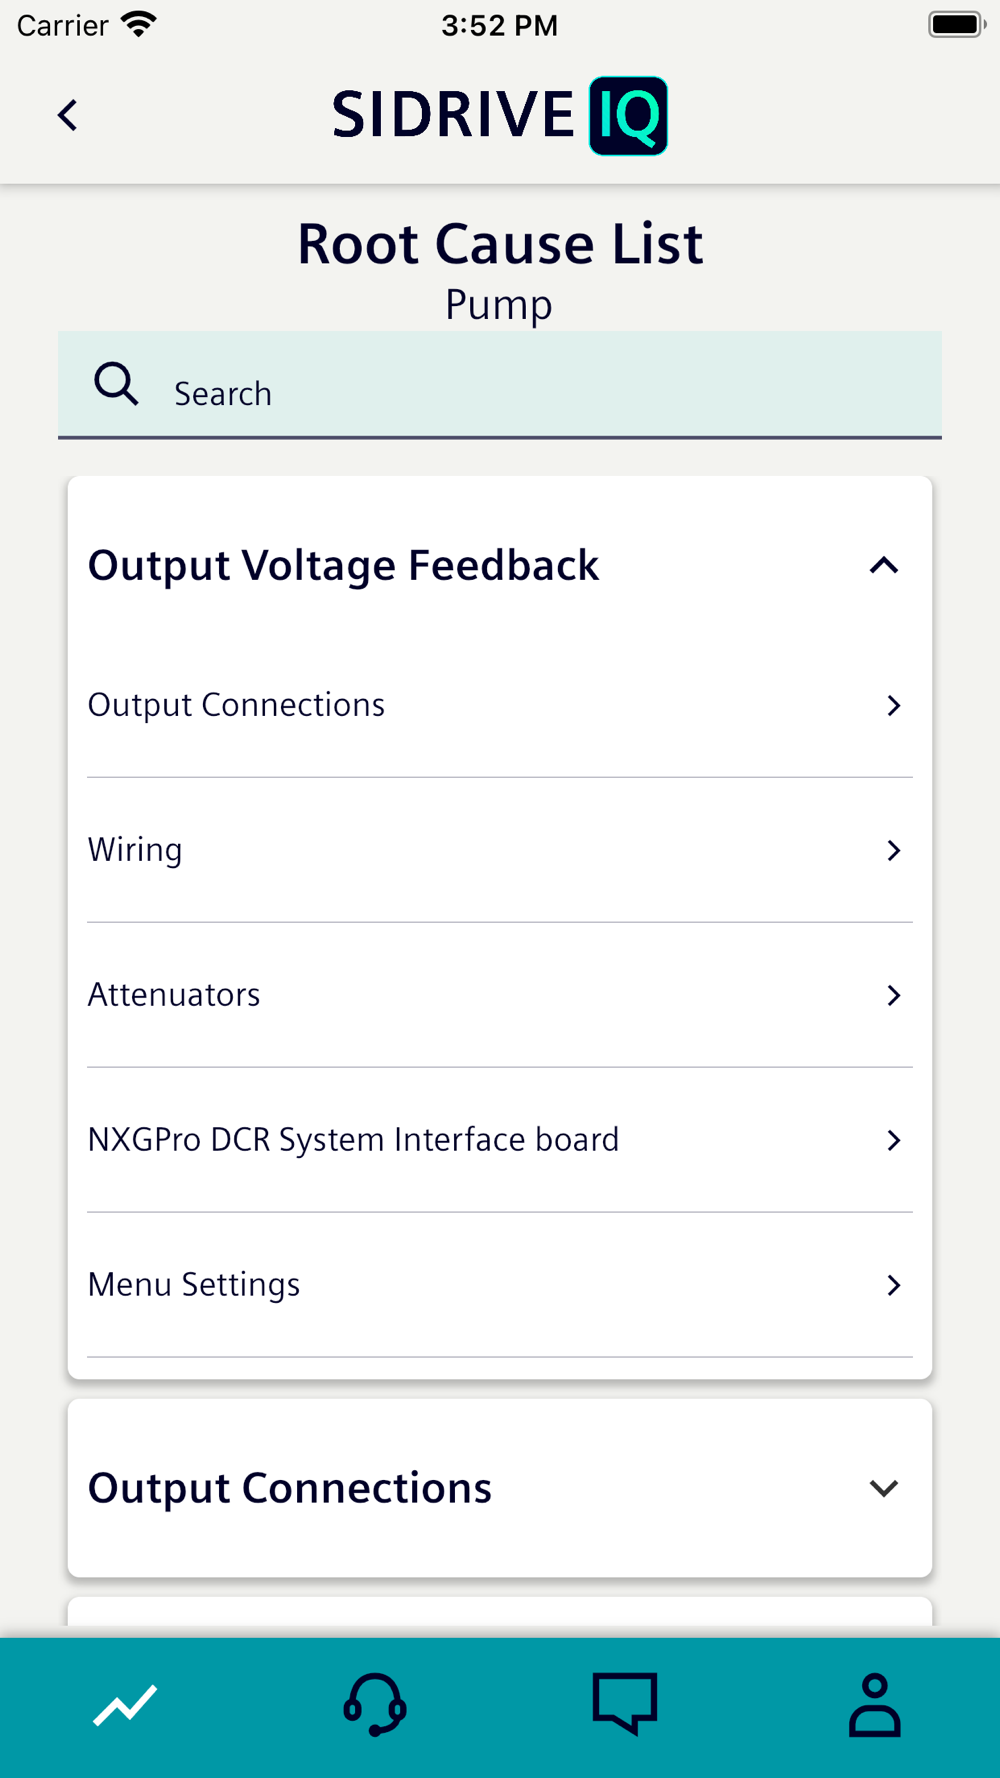The width and height of the screenshot is (1000, 1778).
Task: Click the search magnifier icon
Action: pyautogui.click(x=116, y=384)
